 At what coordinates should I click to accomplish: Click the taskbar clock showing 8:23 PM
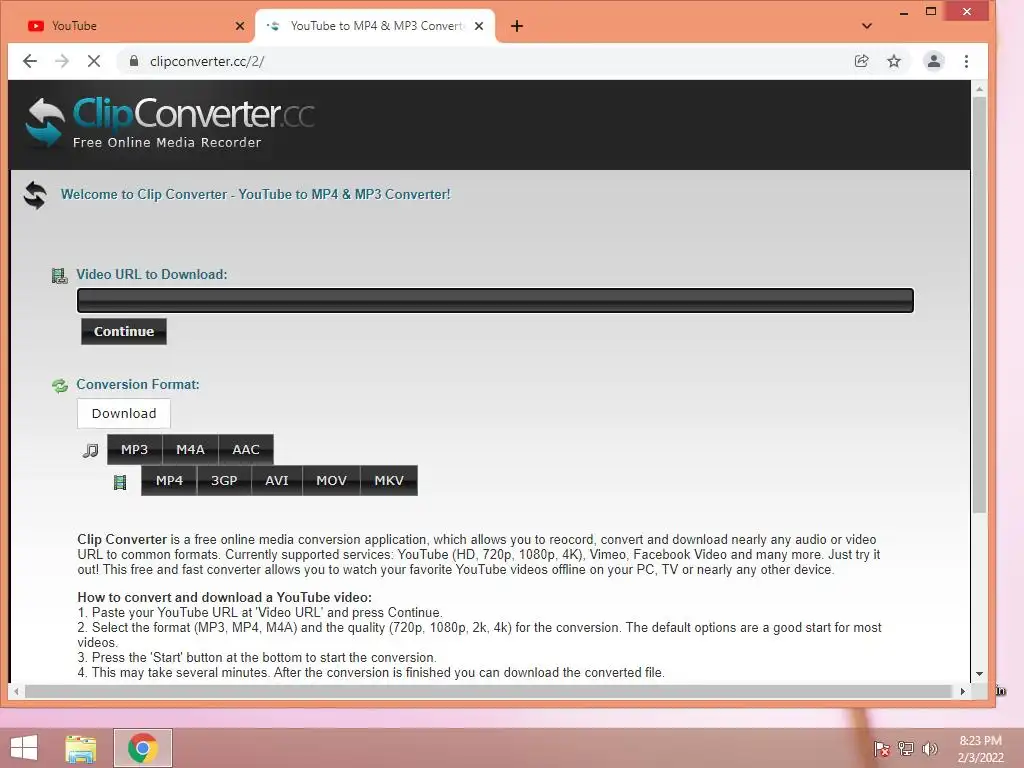(980, 748)
